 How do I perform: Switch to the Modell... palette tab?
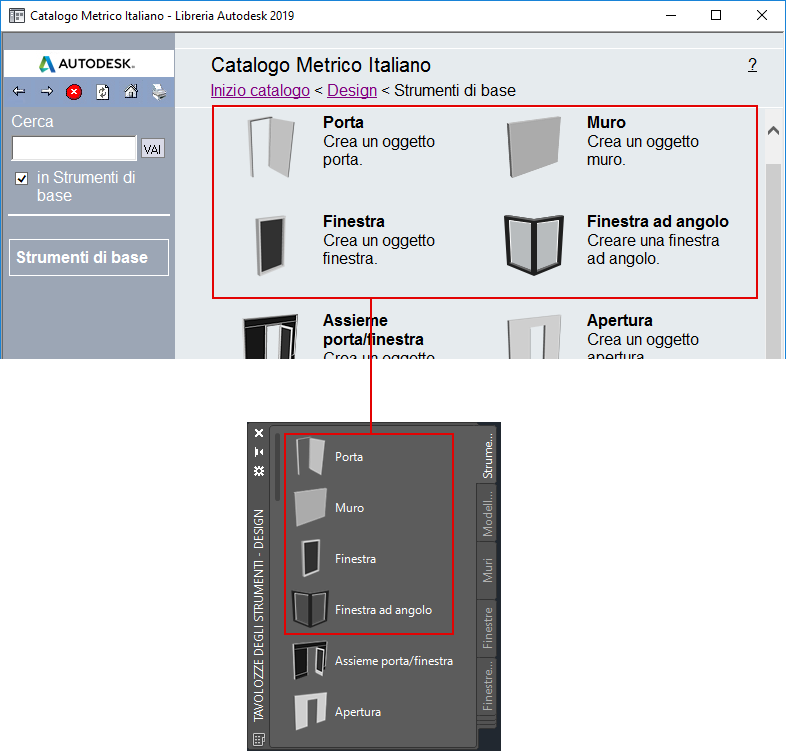[487, 513]
